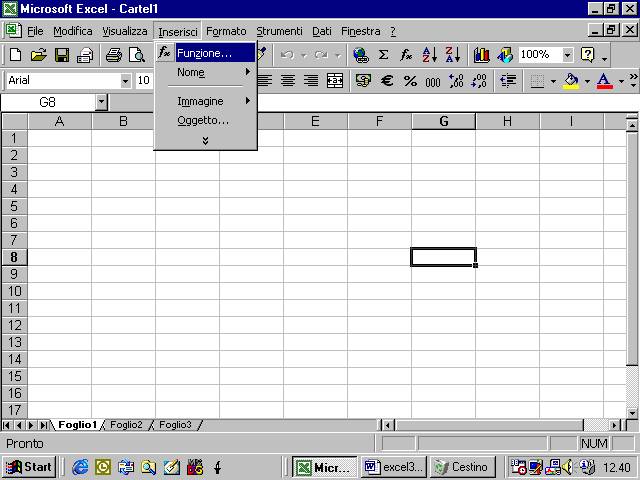Jump to last sheet tab arrow
Image resolution: width=640 pixels, height=480 pixels.
(43, 425)
